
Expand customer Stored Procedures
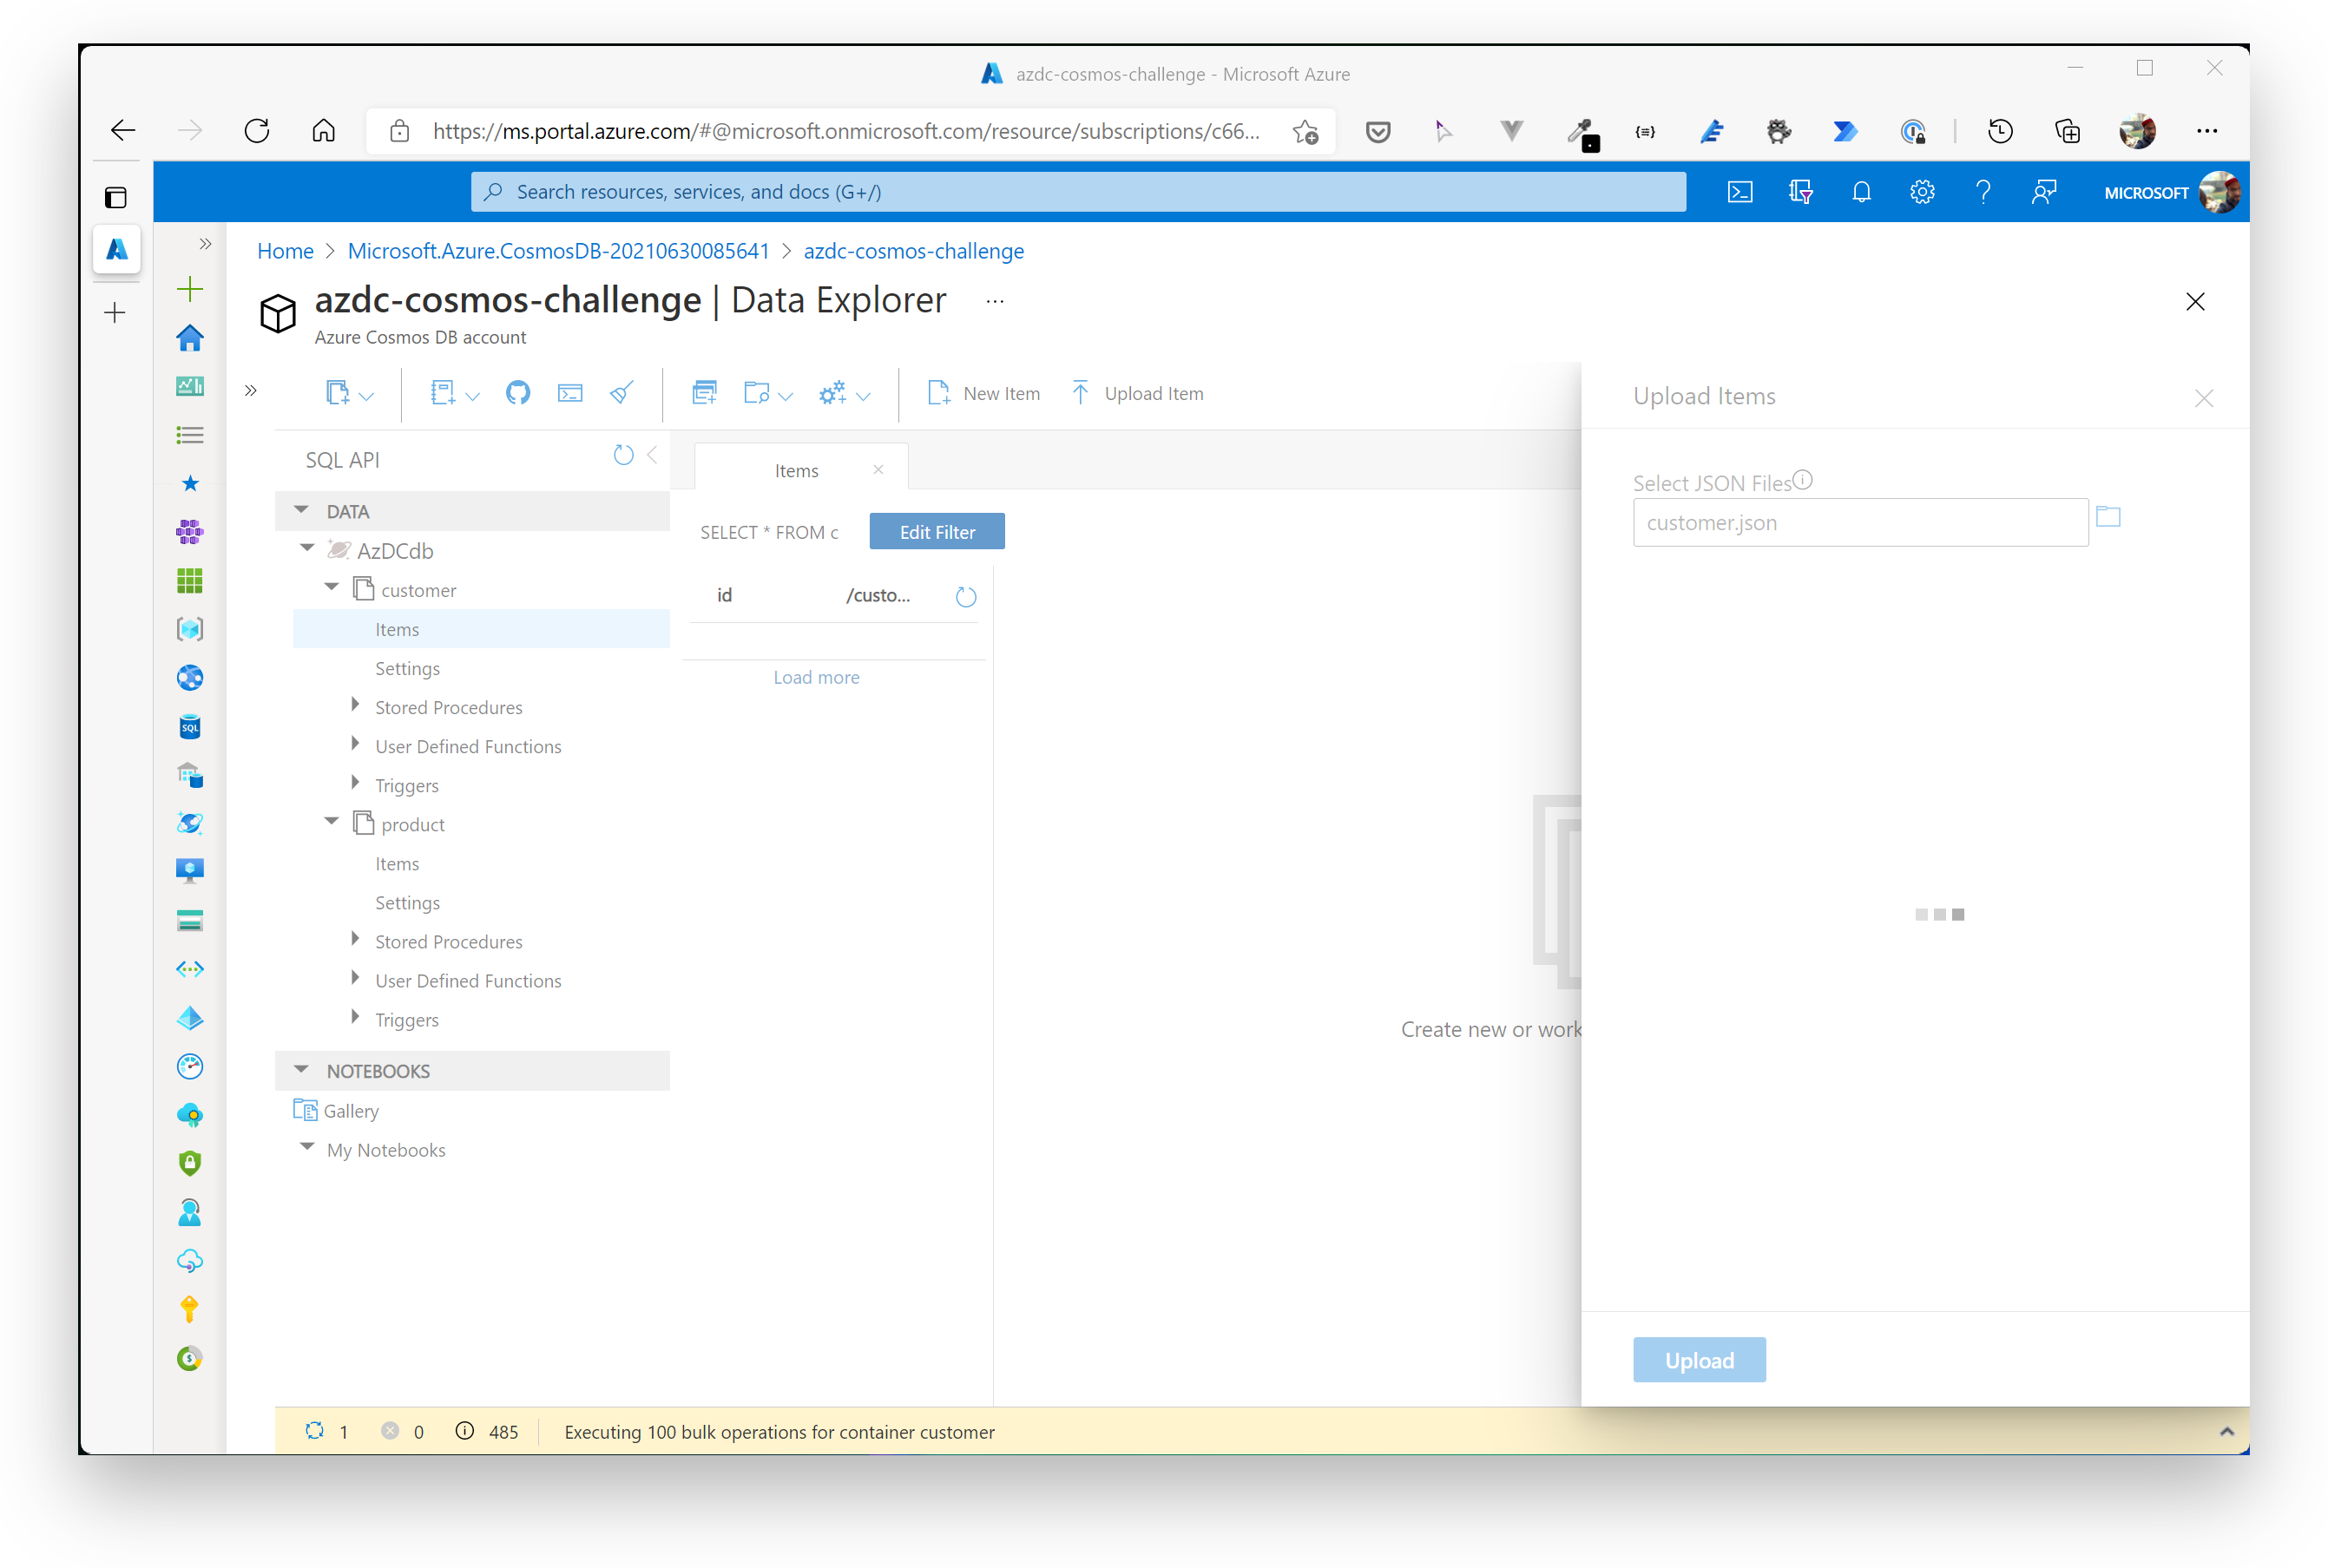(x=355, y=705)
